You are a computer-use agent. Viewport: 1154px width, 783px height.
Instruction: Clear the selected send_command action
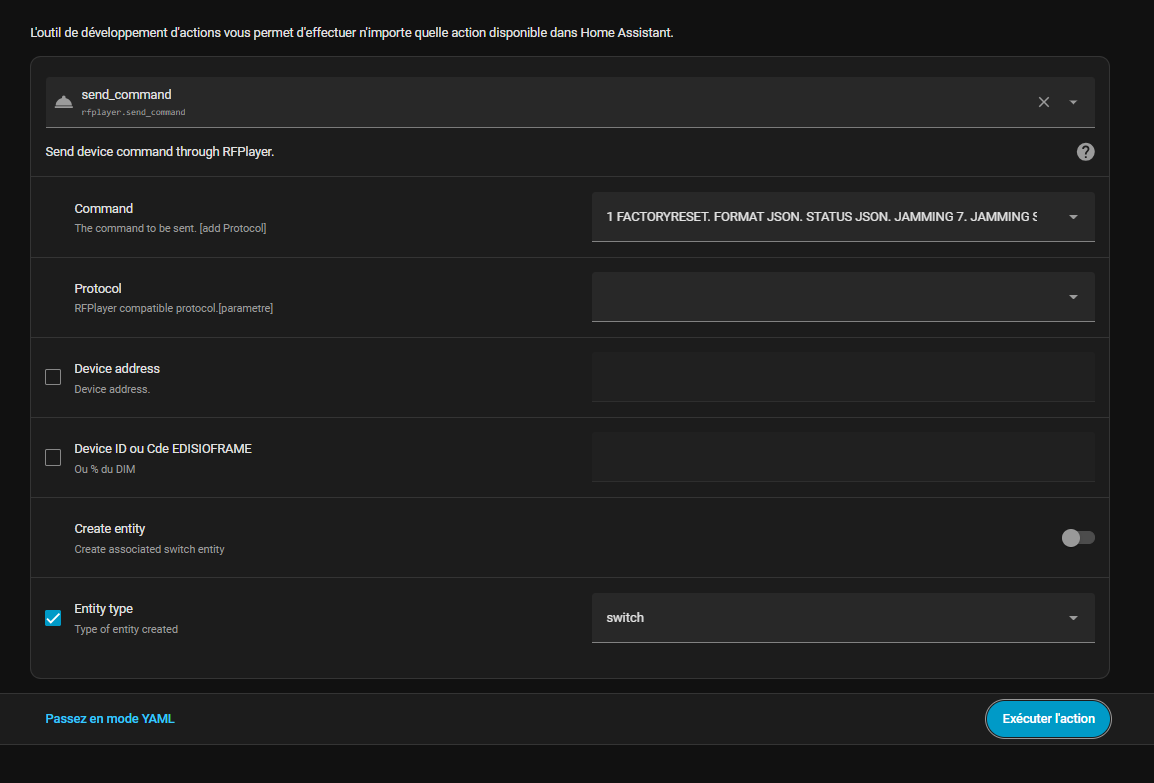1044,102
